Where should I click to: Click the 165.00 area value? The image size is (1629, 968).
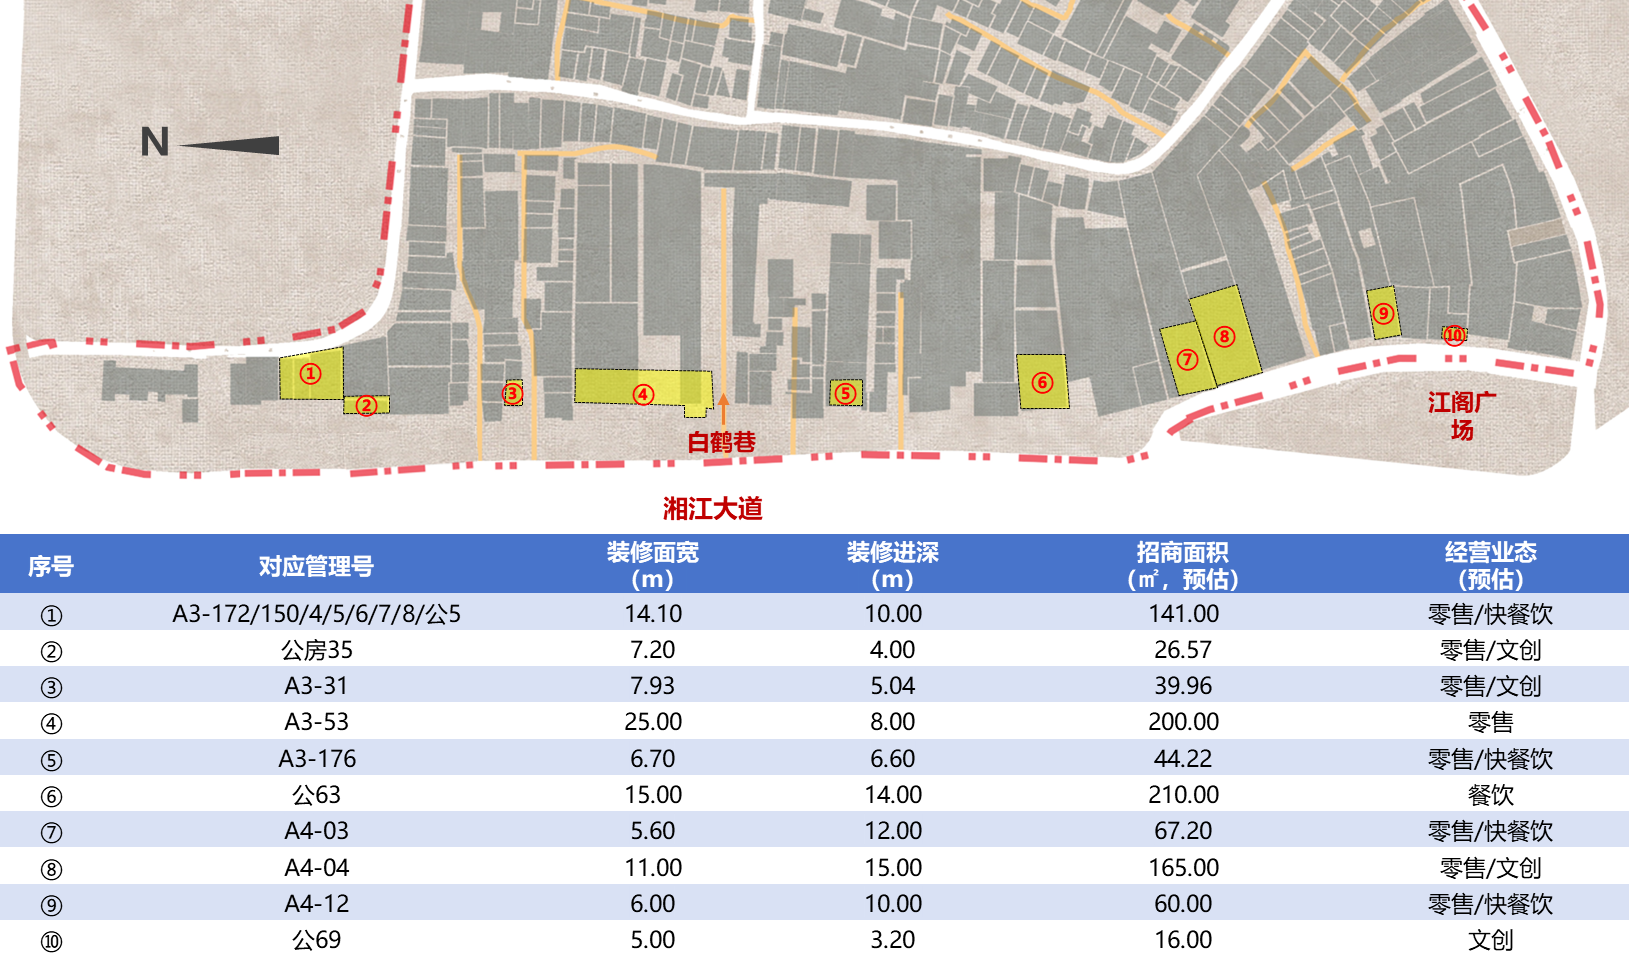click(x=1183, y=868)
